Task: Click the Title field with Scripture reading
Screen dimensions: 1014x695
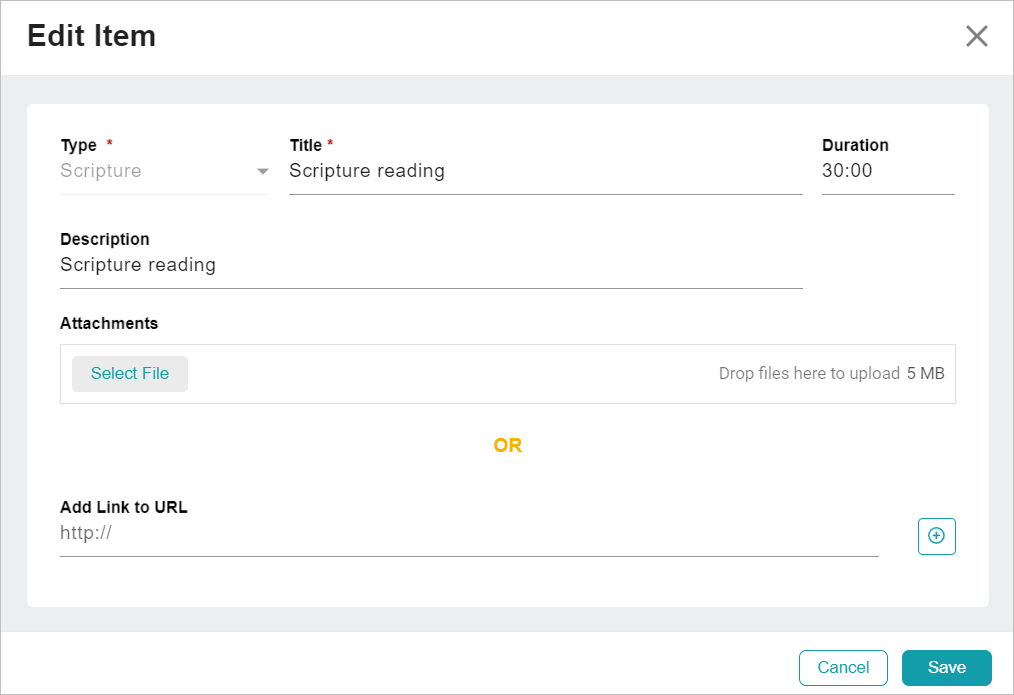Action: click(x=545, y=171)
